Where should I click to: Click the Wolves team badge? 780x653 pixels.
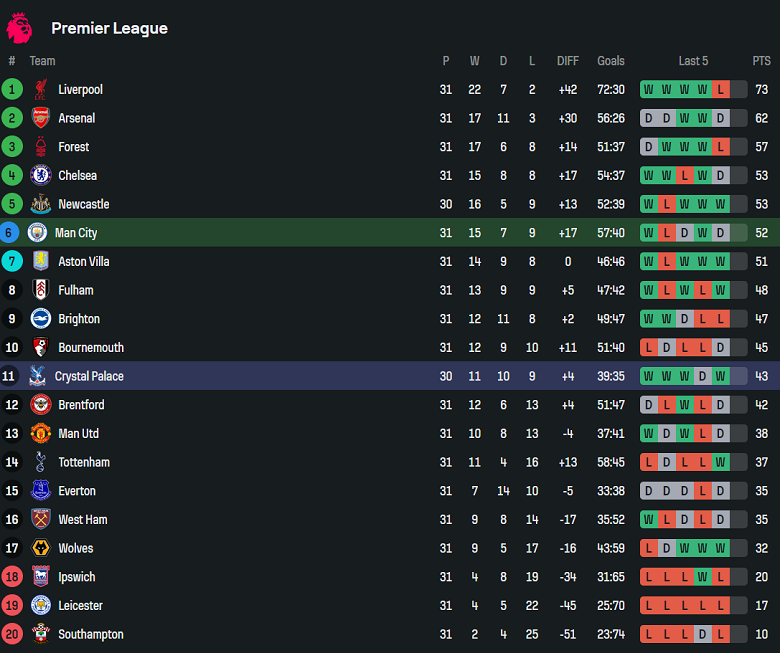[41, 548]
